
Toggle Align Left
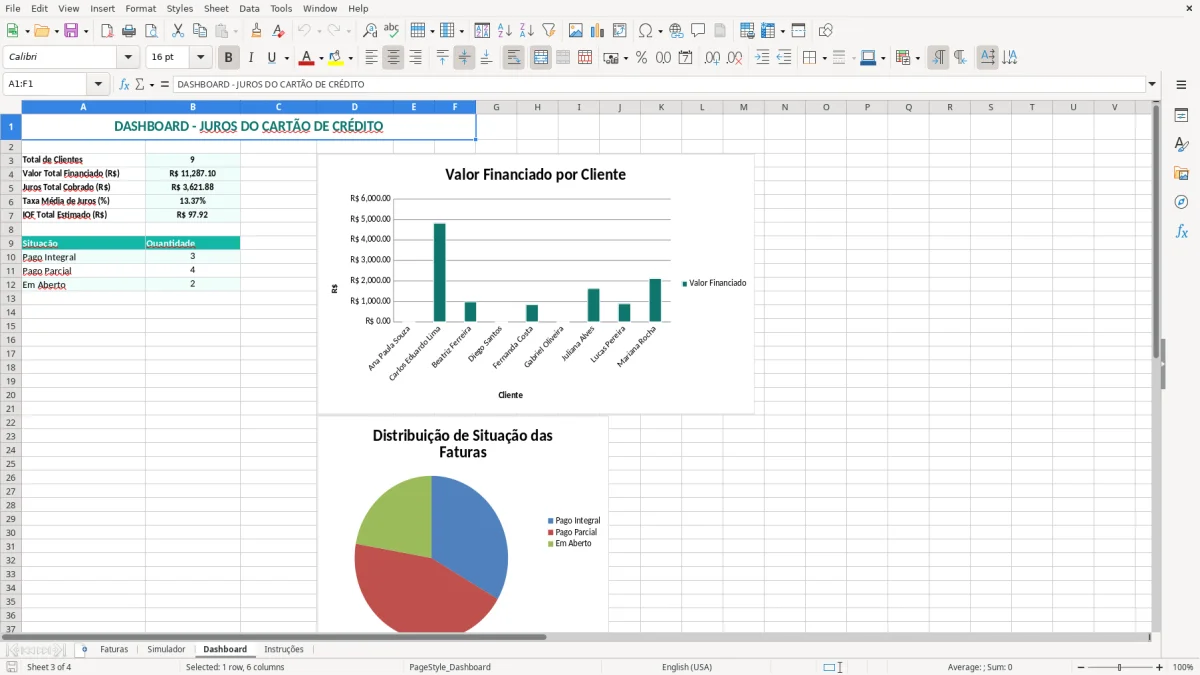371,58
